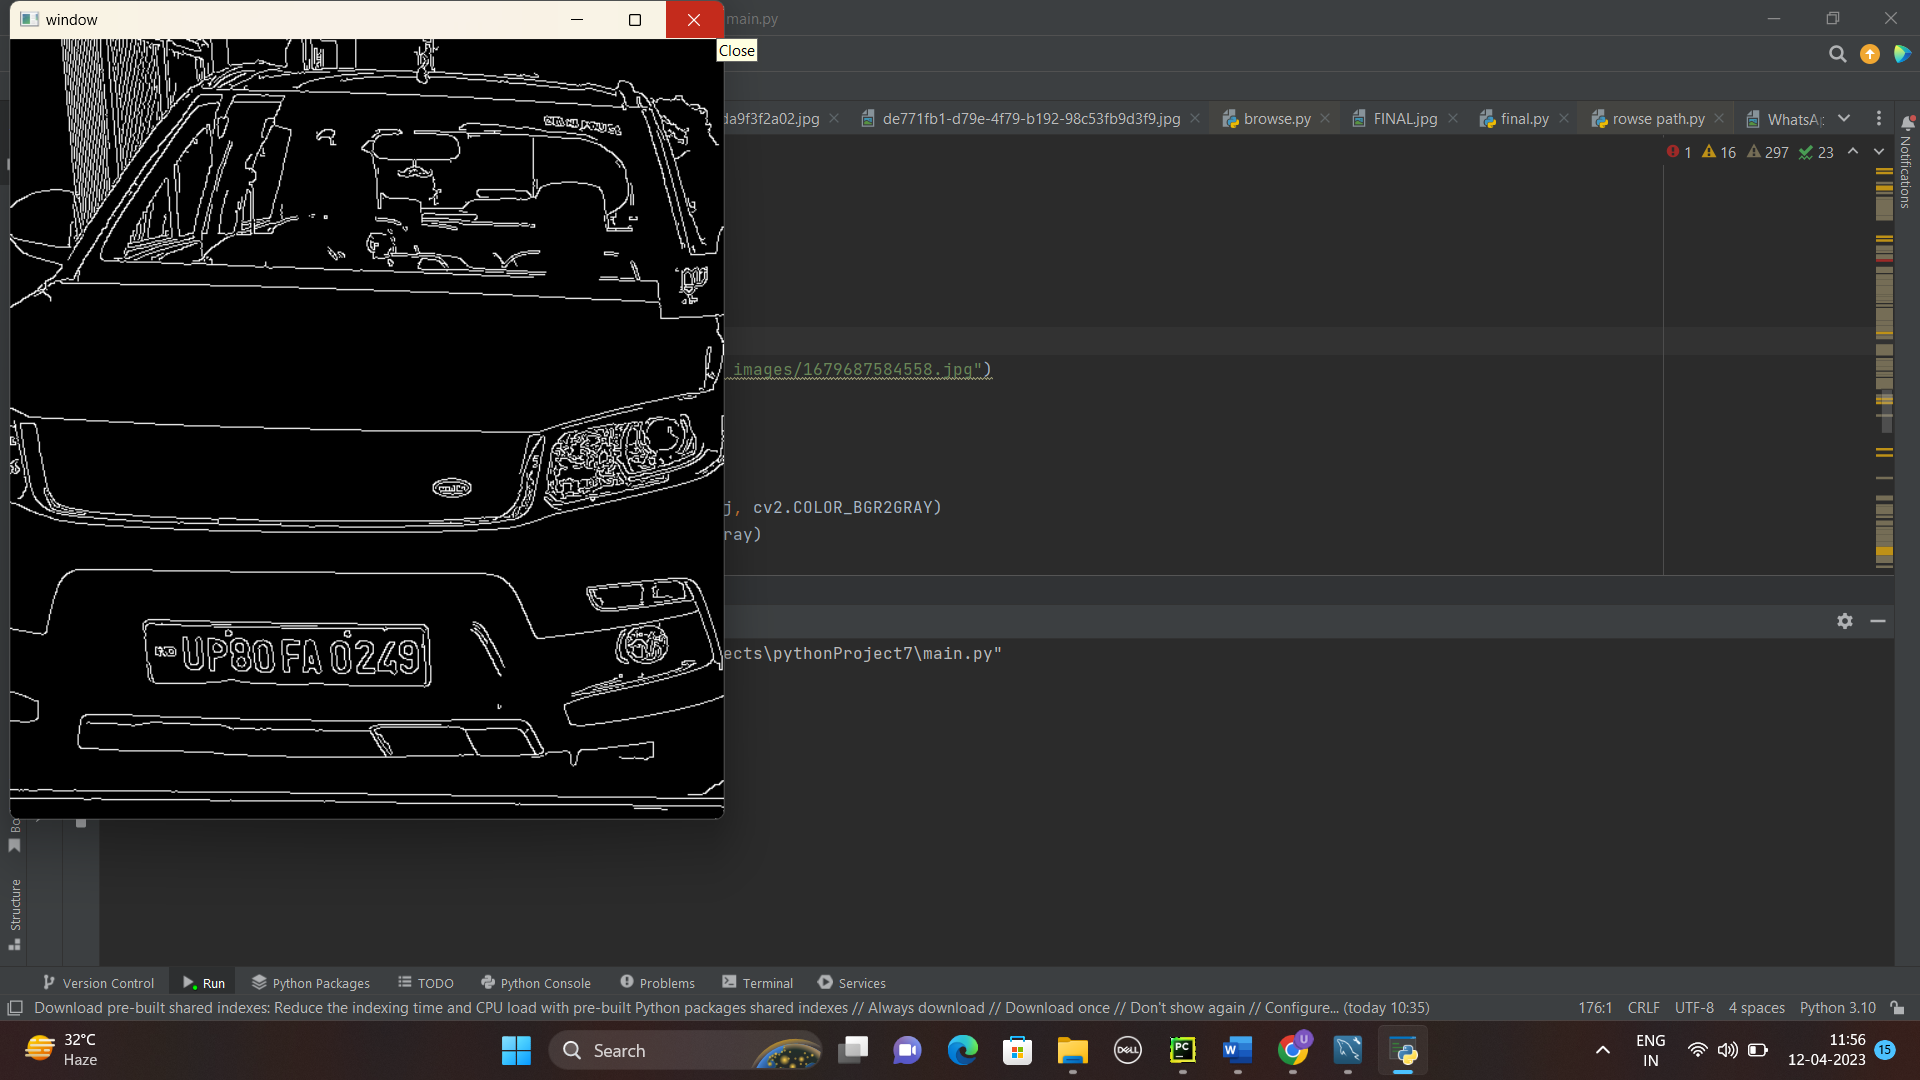Open Windows Start menu
This screenshot has height=1080, width=1920.
coord(516,1051)
